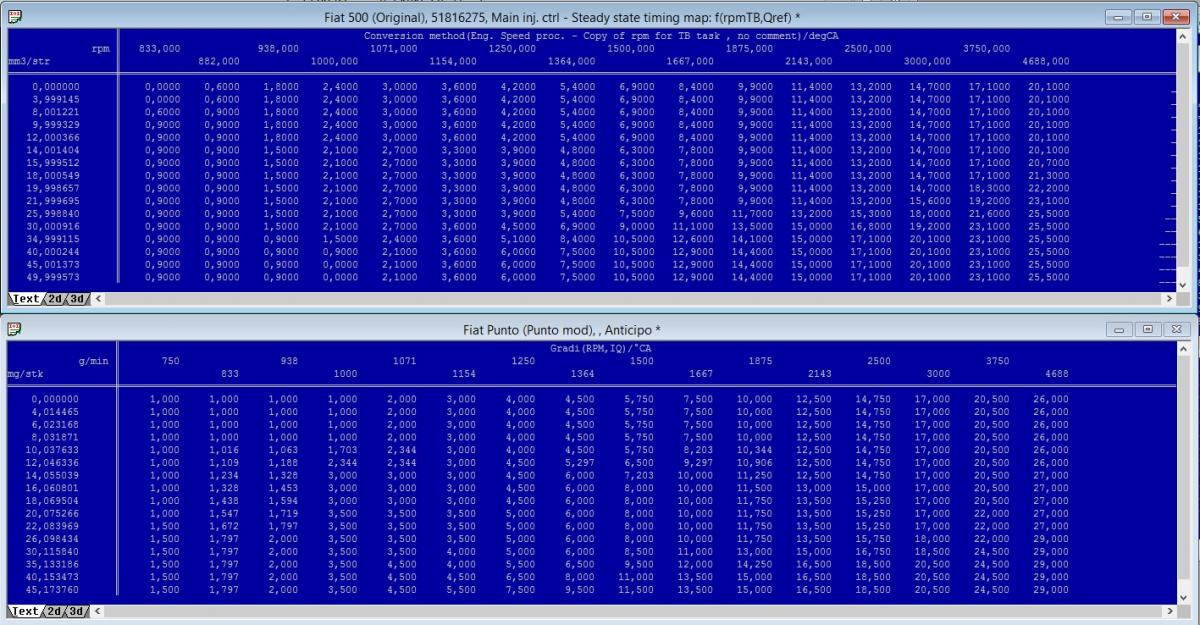This screenshot has width=1200, height=625.
Task: Click the Fiat Punto Anticipo title bar text
Action: (561, 329)
